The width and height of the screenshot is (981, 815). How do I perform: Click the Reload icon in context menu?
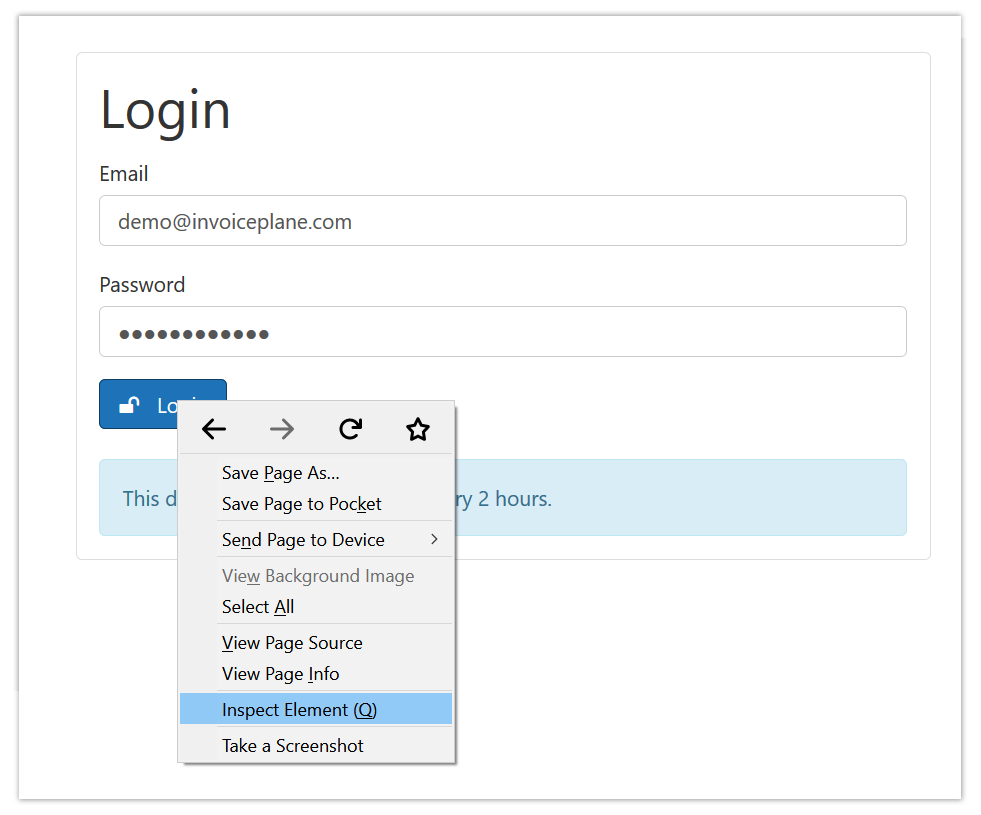coord(350,429)
